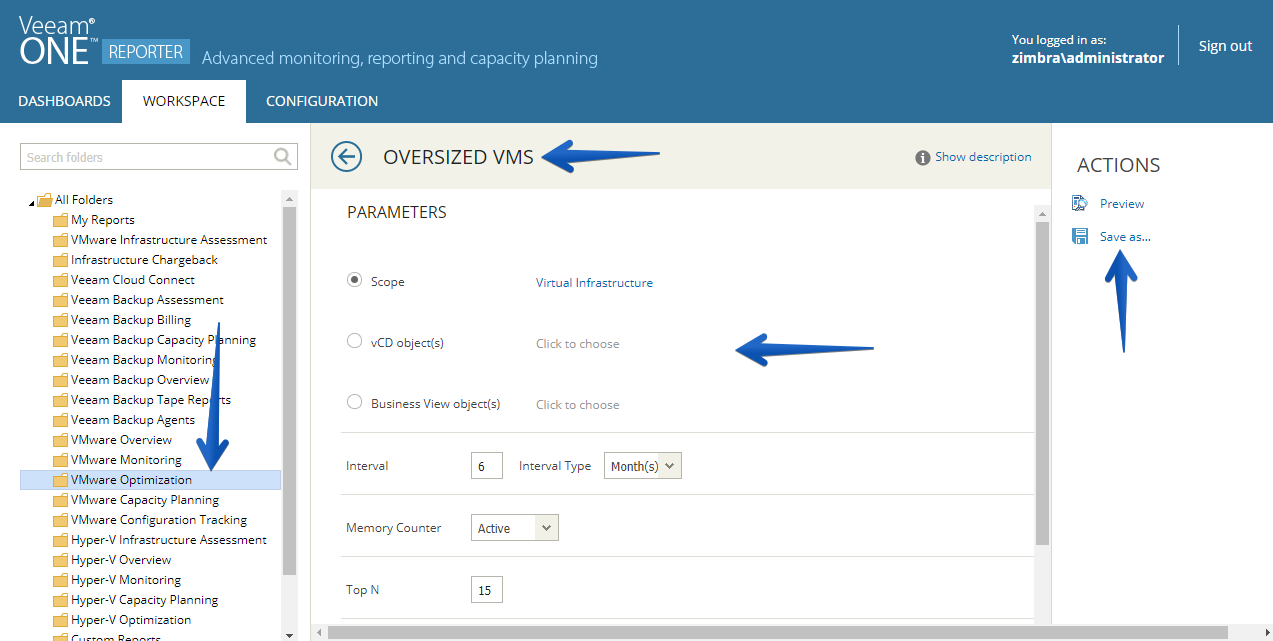Switch to the Configuration tab
The width and height of the screenshot is (1273, 641).
322,101
